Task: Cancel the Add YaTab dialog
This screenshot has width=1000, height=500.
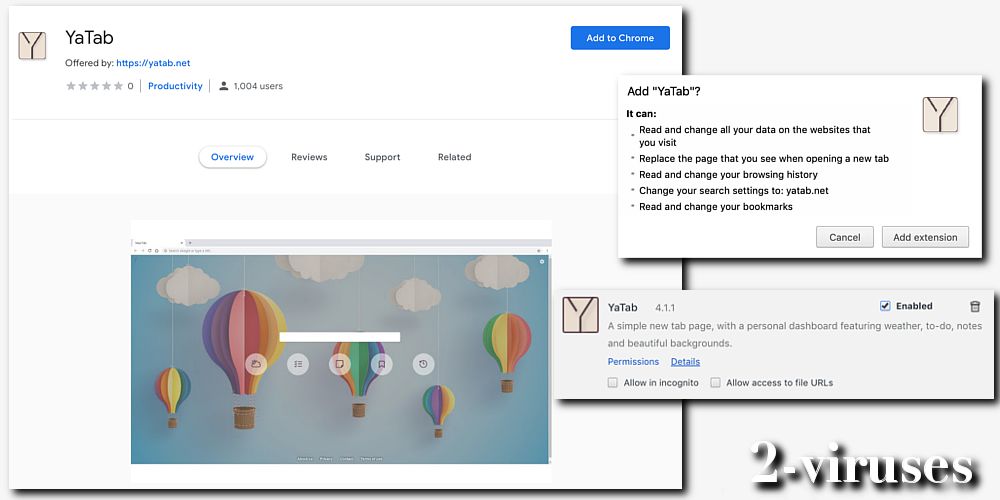Action: [x=844, y=237]
